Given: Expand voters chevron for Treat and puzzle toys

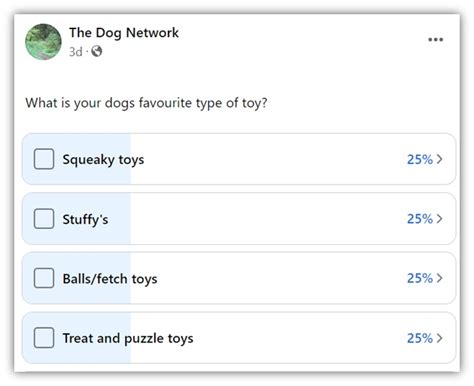Looking at the screenshot, I should coord(439,338).
